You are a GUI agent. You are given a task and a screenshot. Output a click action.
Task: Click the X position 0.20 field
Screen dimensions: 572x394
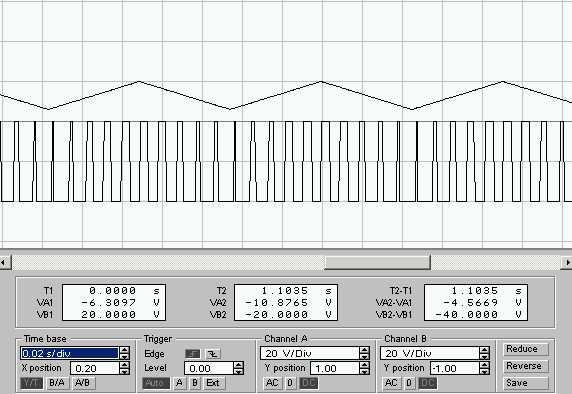[94, 368]
